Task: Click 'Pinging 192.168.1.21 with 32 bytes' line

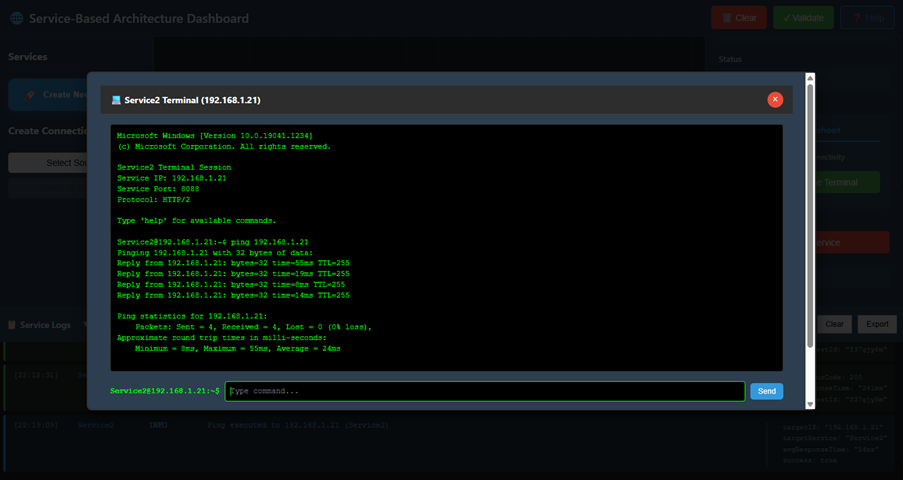Action: (x=215, y=252)
